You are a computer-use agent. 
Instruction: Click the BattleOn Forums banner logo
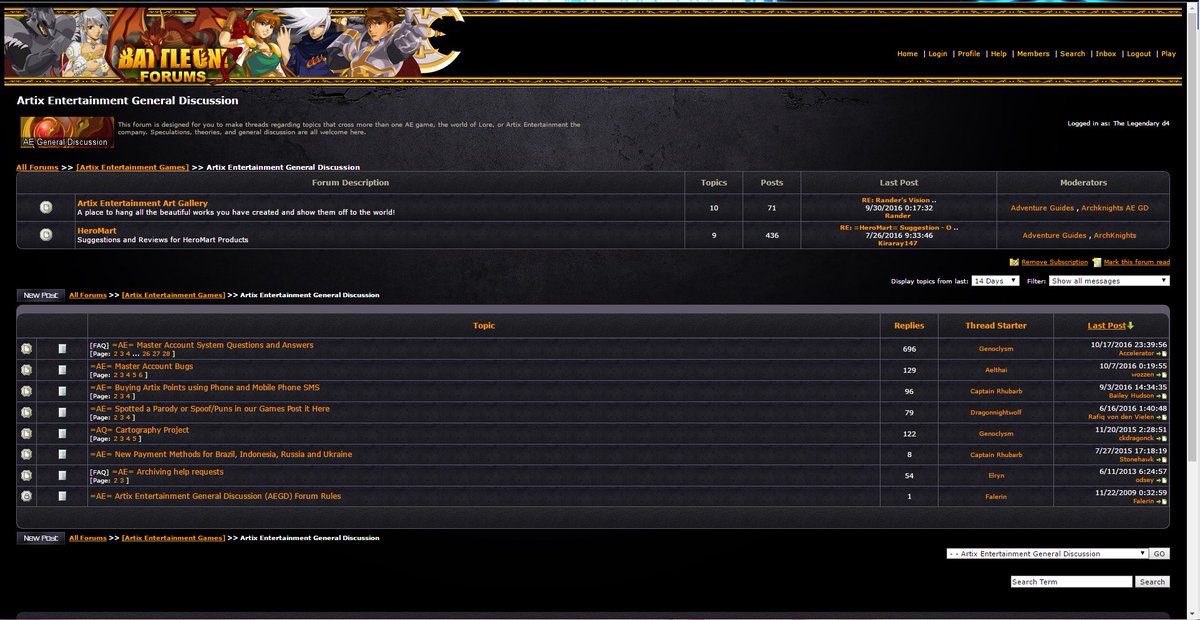point(235,45)
